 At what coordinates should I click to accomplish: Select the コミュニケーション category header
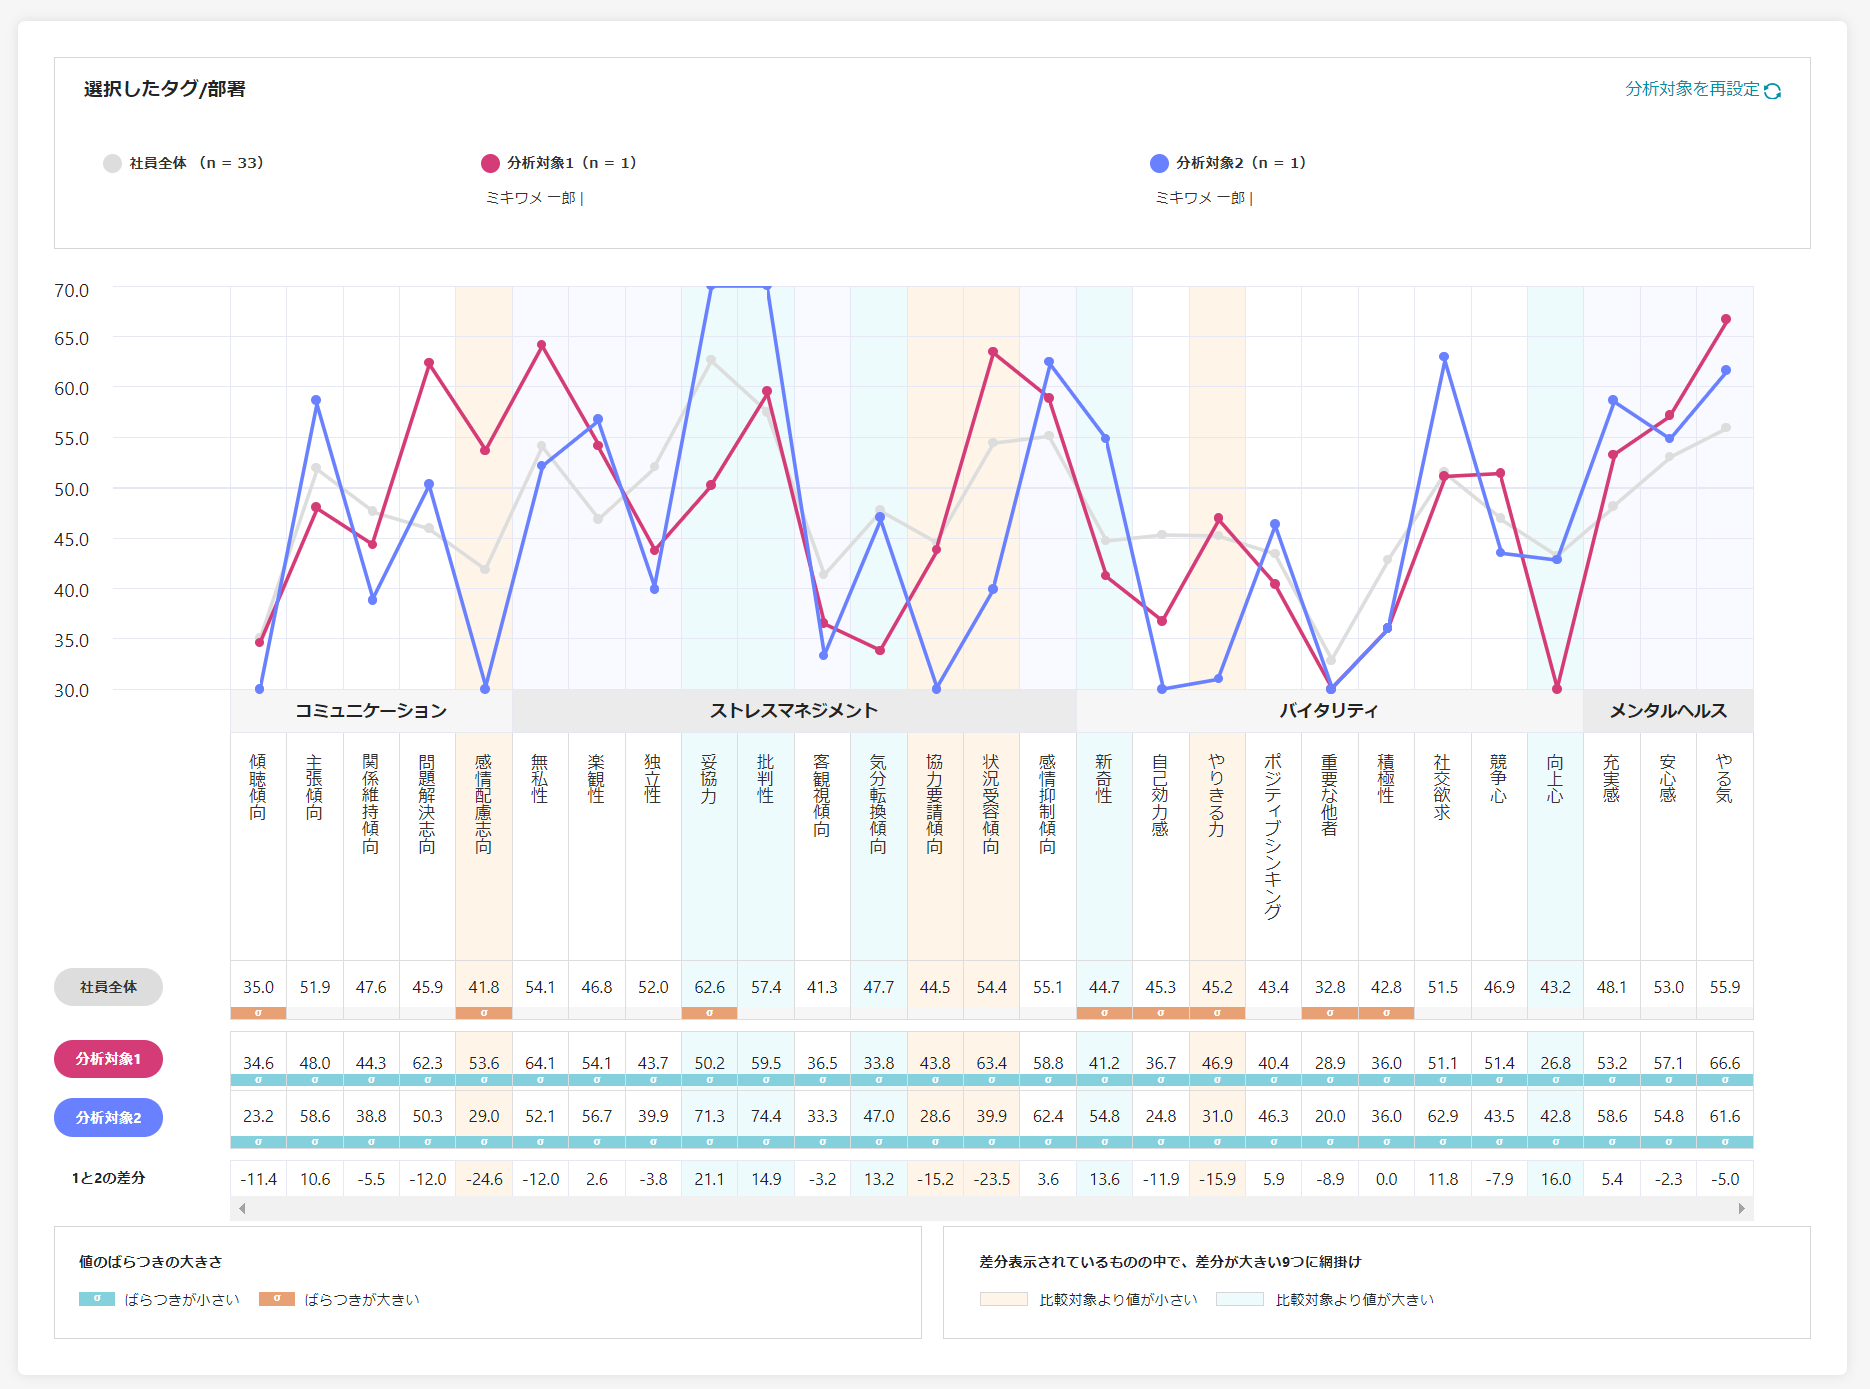click(x=371, y=711)
